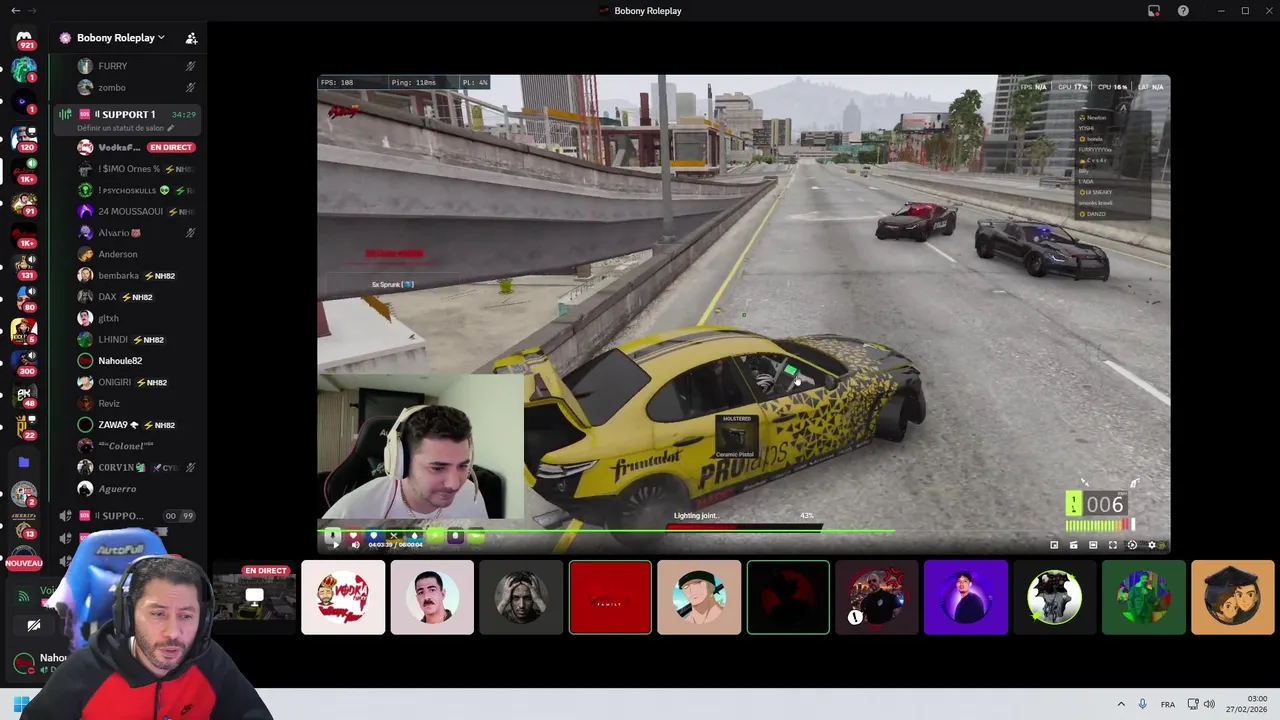Open Discord direct messages home icon
Image resolution: width=1280 pixels, height=720 pixels.
[24, 37]
